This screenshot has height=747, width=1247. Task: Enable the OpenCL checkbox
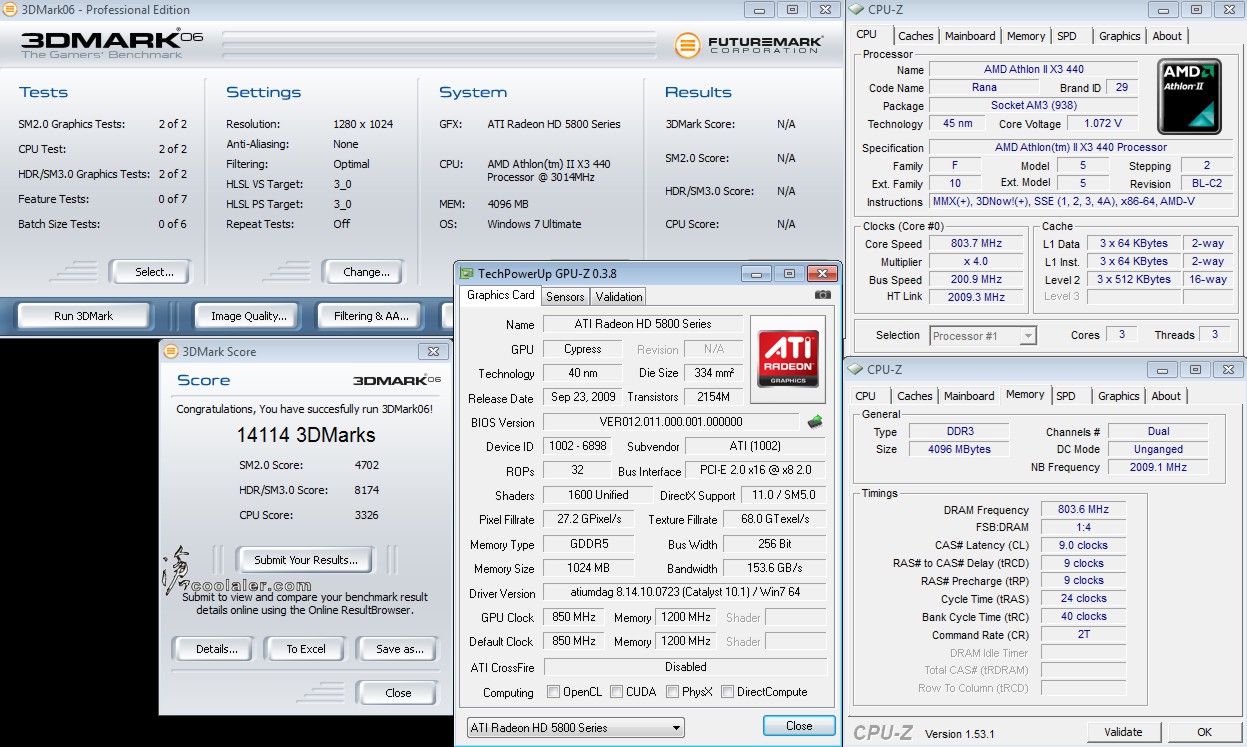[x=554, y=692]
